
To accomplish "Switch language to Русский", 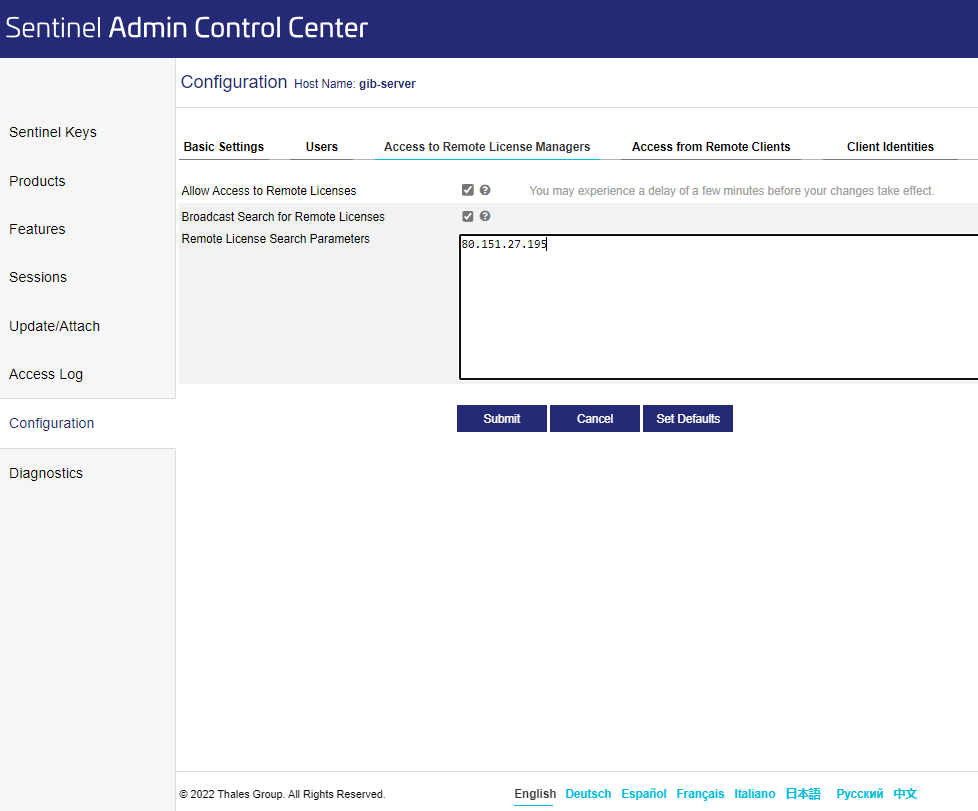I will [x=859, y=794].
